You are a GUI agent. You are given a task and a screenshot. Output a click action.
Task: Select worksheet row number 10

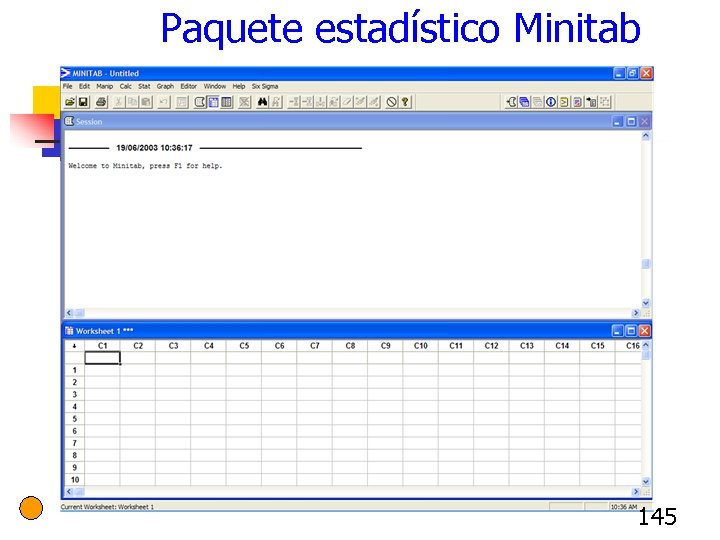(x=74, y=480)
